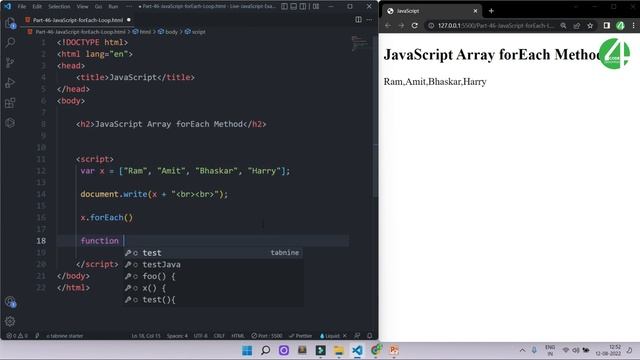Open the Explorer view in VS Code
The width and height of the screenshot is (640, 360).
10,23
